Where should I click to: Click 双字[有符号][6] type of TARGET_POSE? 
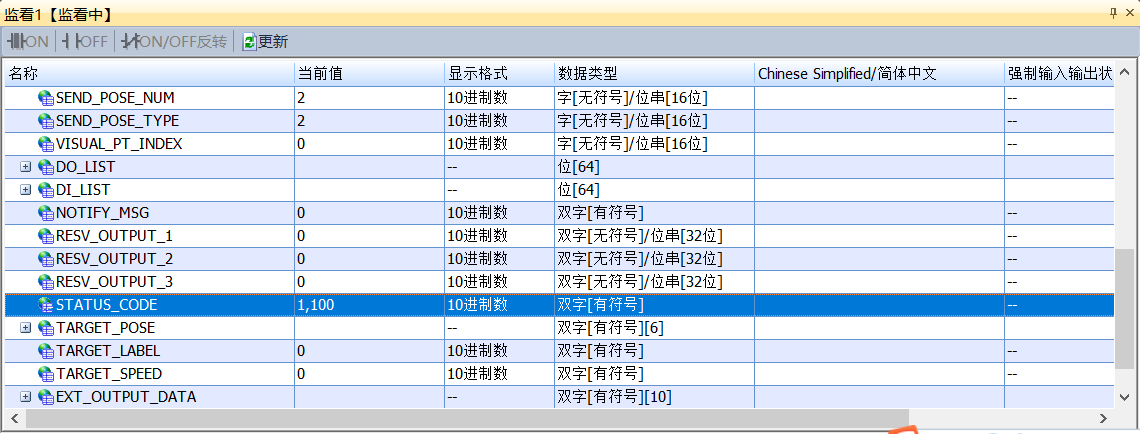[x=611, y=328]
